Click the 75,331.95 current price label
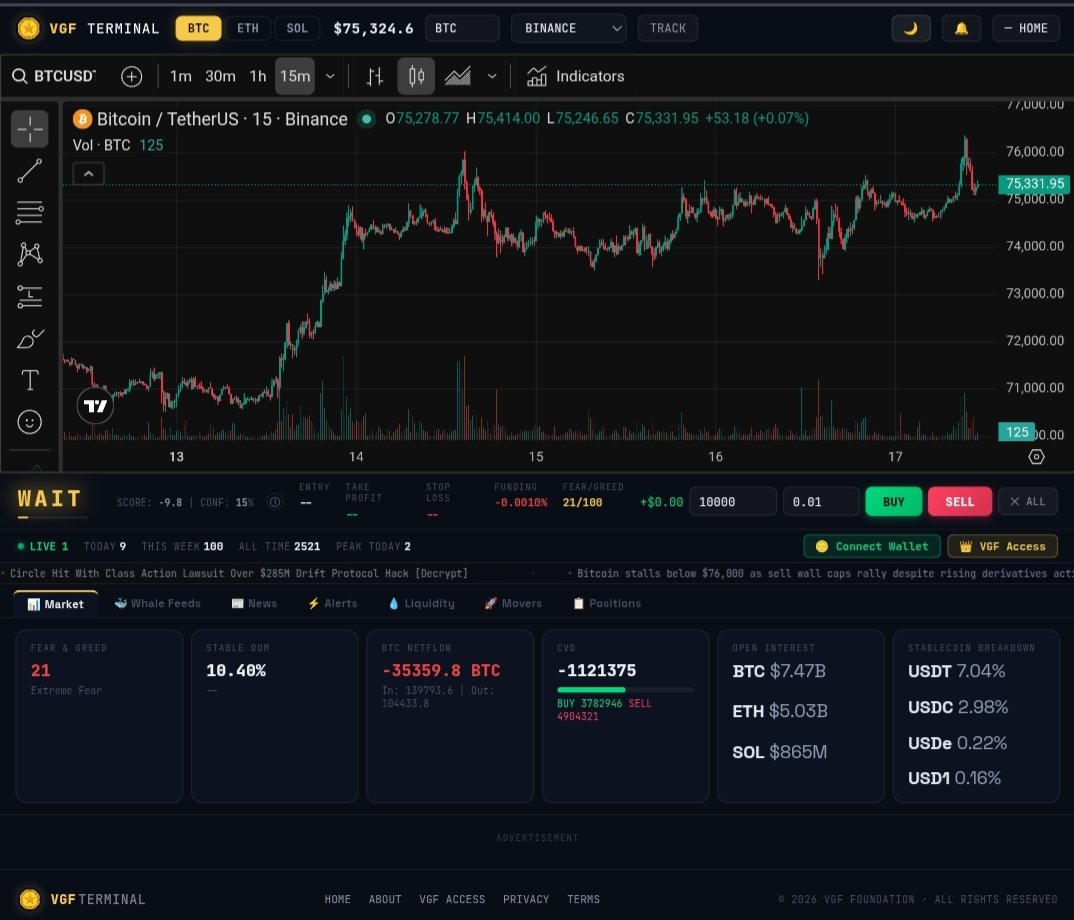 1034,184
